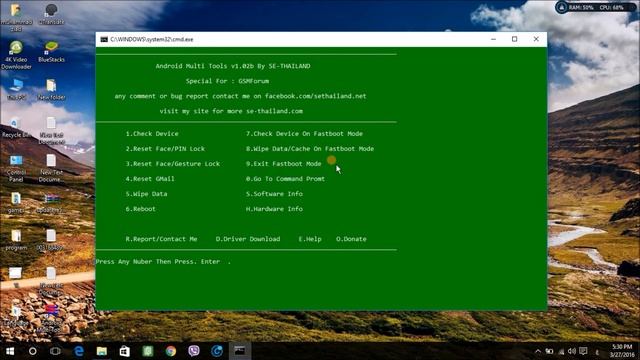Click the "2.Reset Face/PIN Lock" line

click(165, 149)
